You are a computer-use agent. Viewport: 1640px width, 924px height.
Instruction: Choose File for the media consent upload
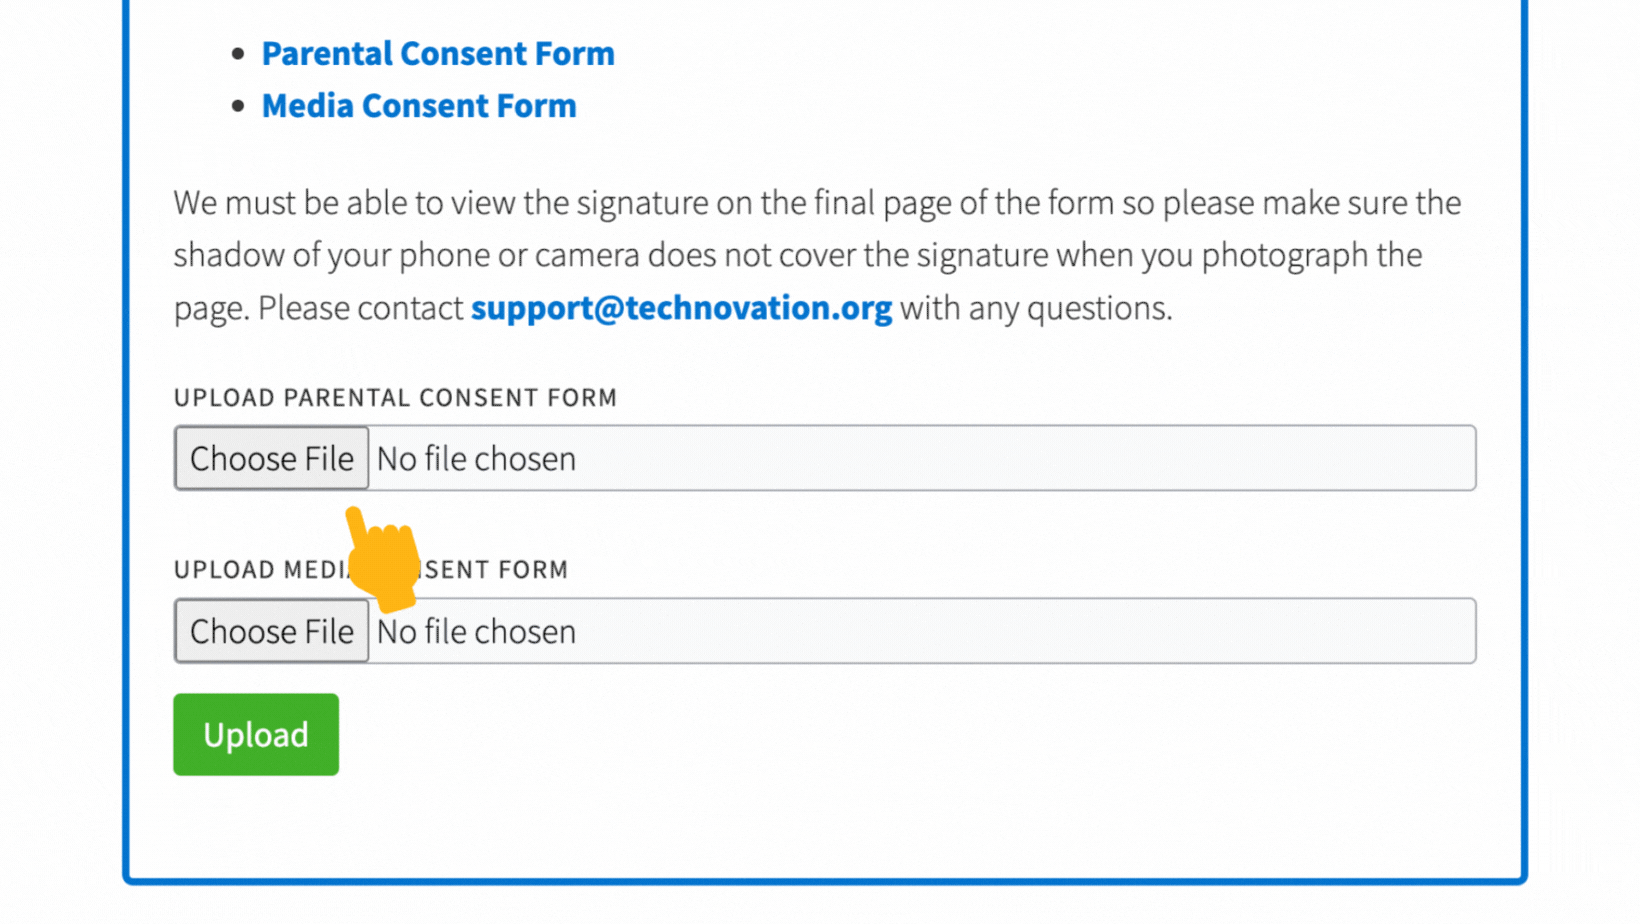(272, 631)
